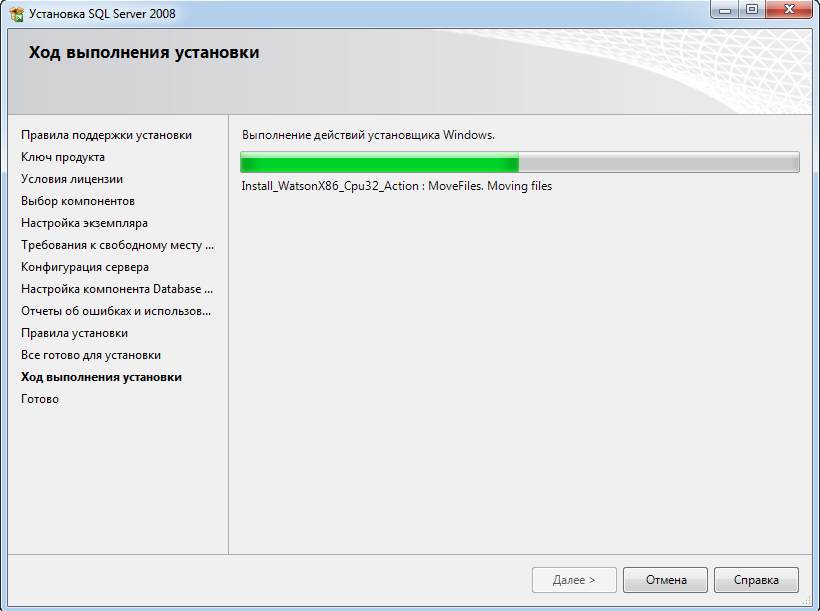This screenshot has width=820, height=611.
Task: Open the Конфигурация сервера step
Action: [85, 267]
